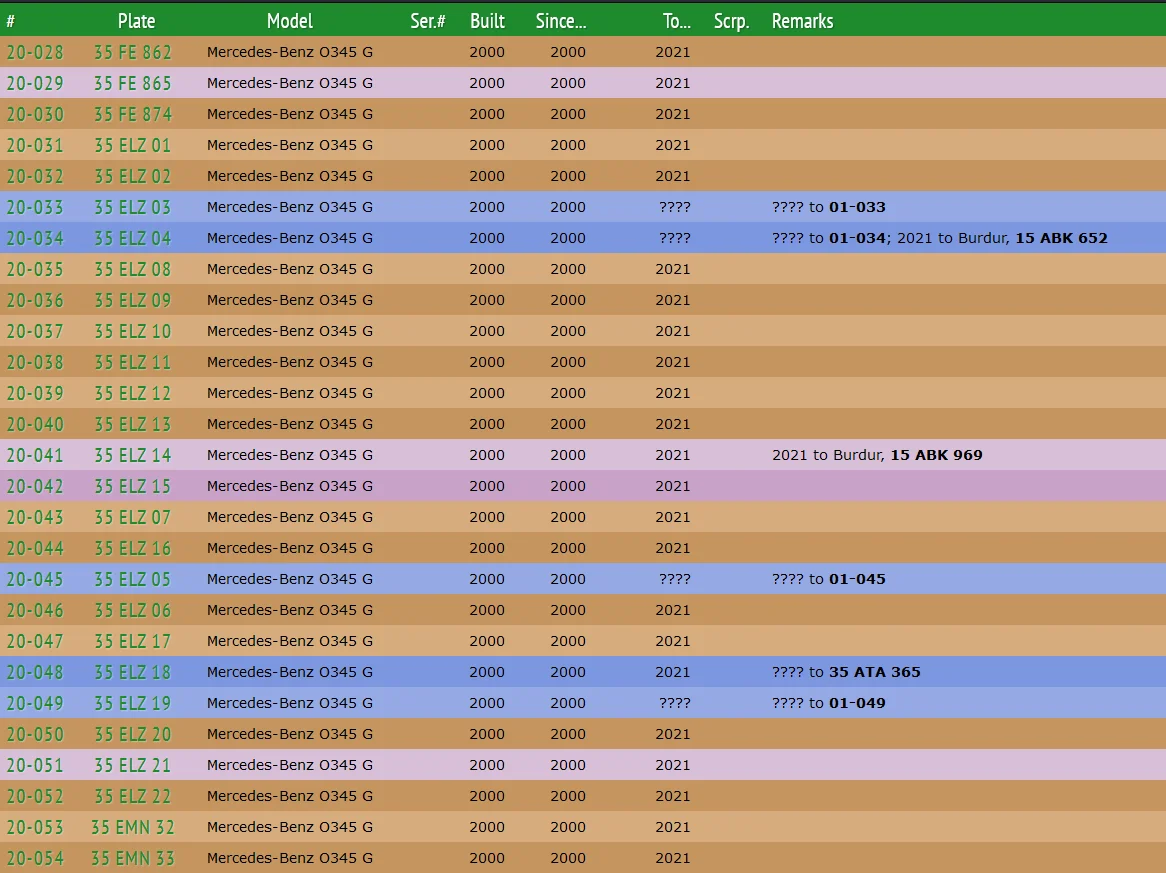This screenshot has height=873, width=1166.
Task: Open fleet number 20-045 link
Action: coord(35,579)
